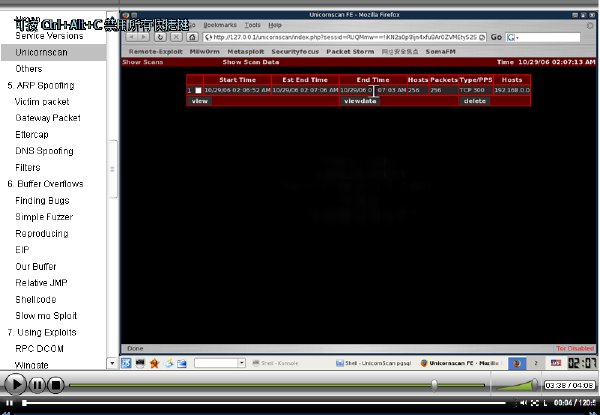Viewport: 600px width, 415px height.
Task: Click the Firefox forward arrow button
Action: 144,37
